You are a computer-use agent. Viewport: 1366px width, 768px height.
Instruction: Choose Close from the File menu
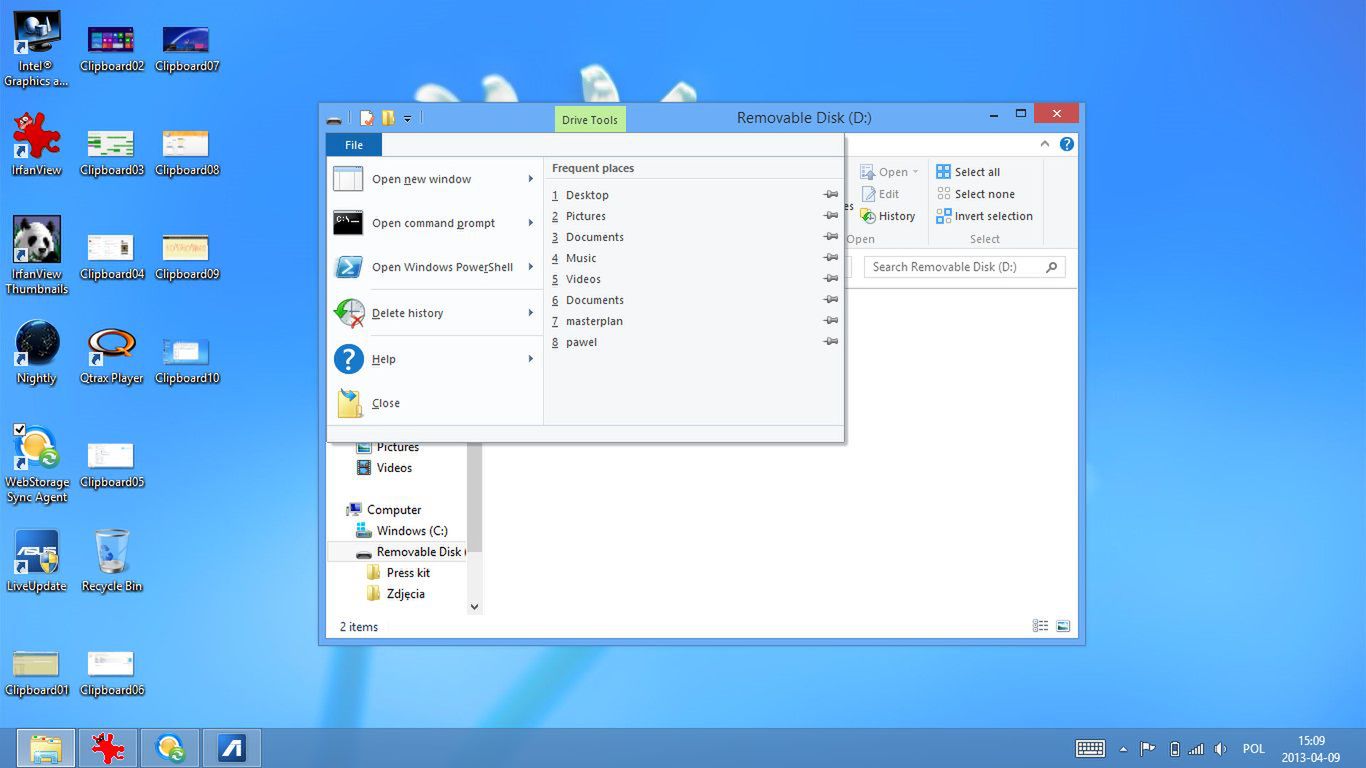386,403
